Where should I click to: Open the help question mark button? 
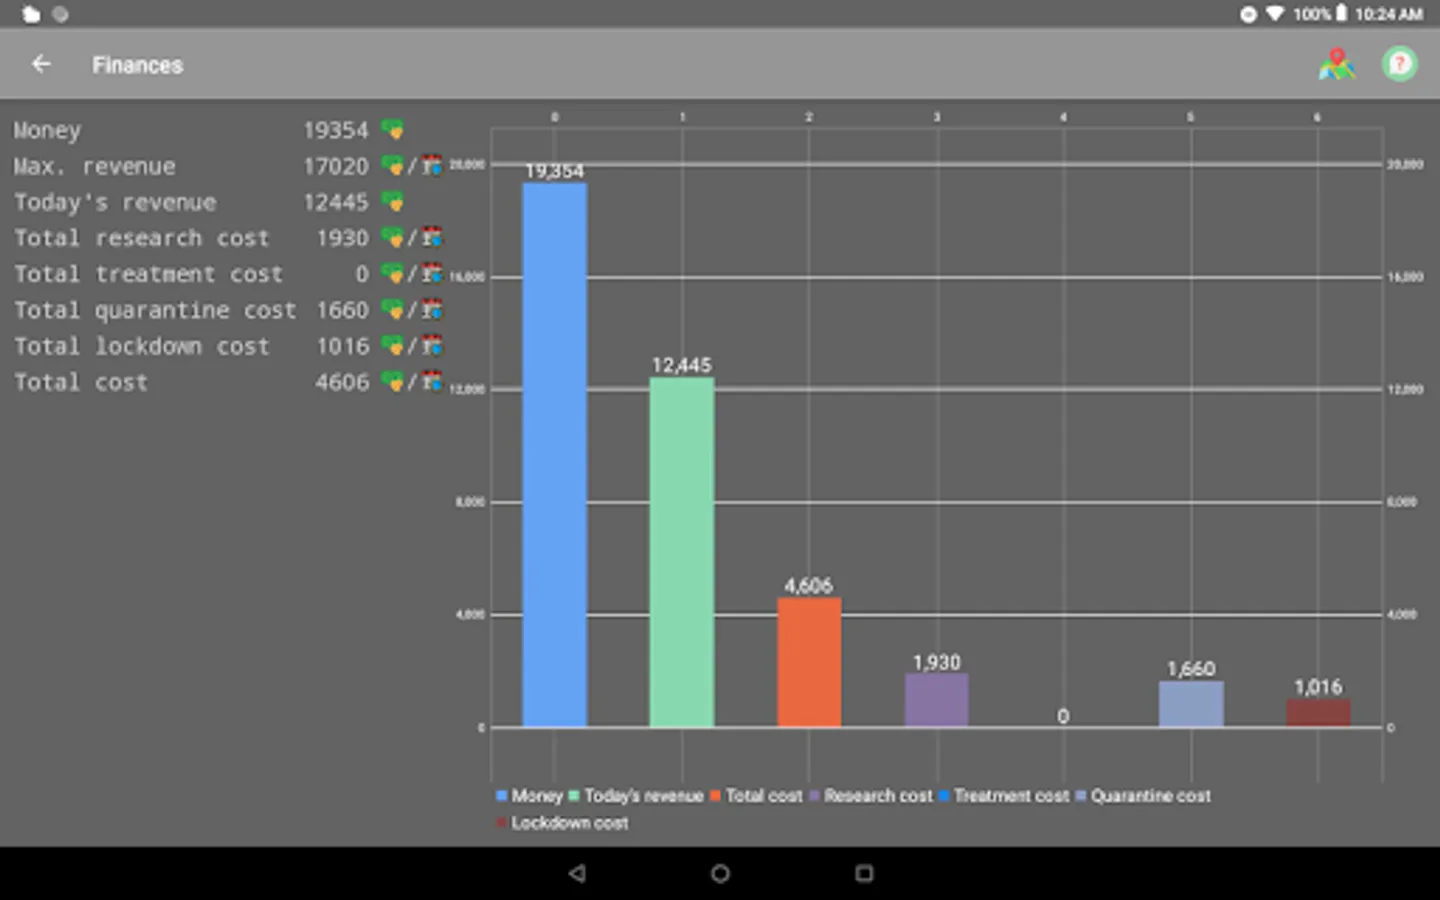pyautogui.click(x=1399, y=64)
